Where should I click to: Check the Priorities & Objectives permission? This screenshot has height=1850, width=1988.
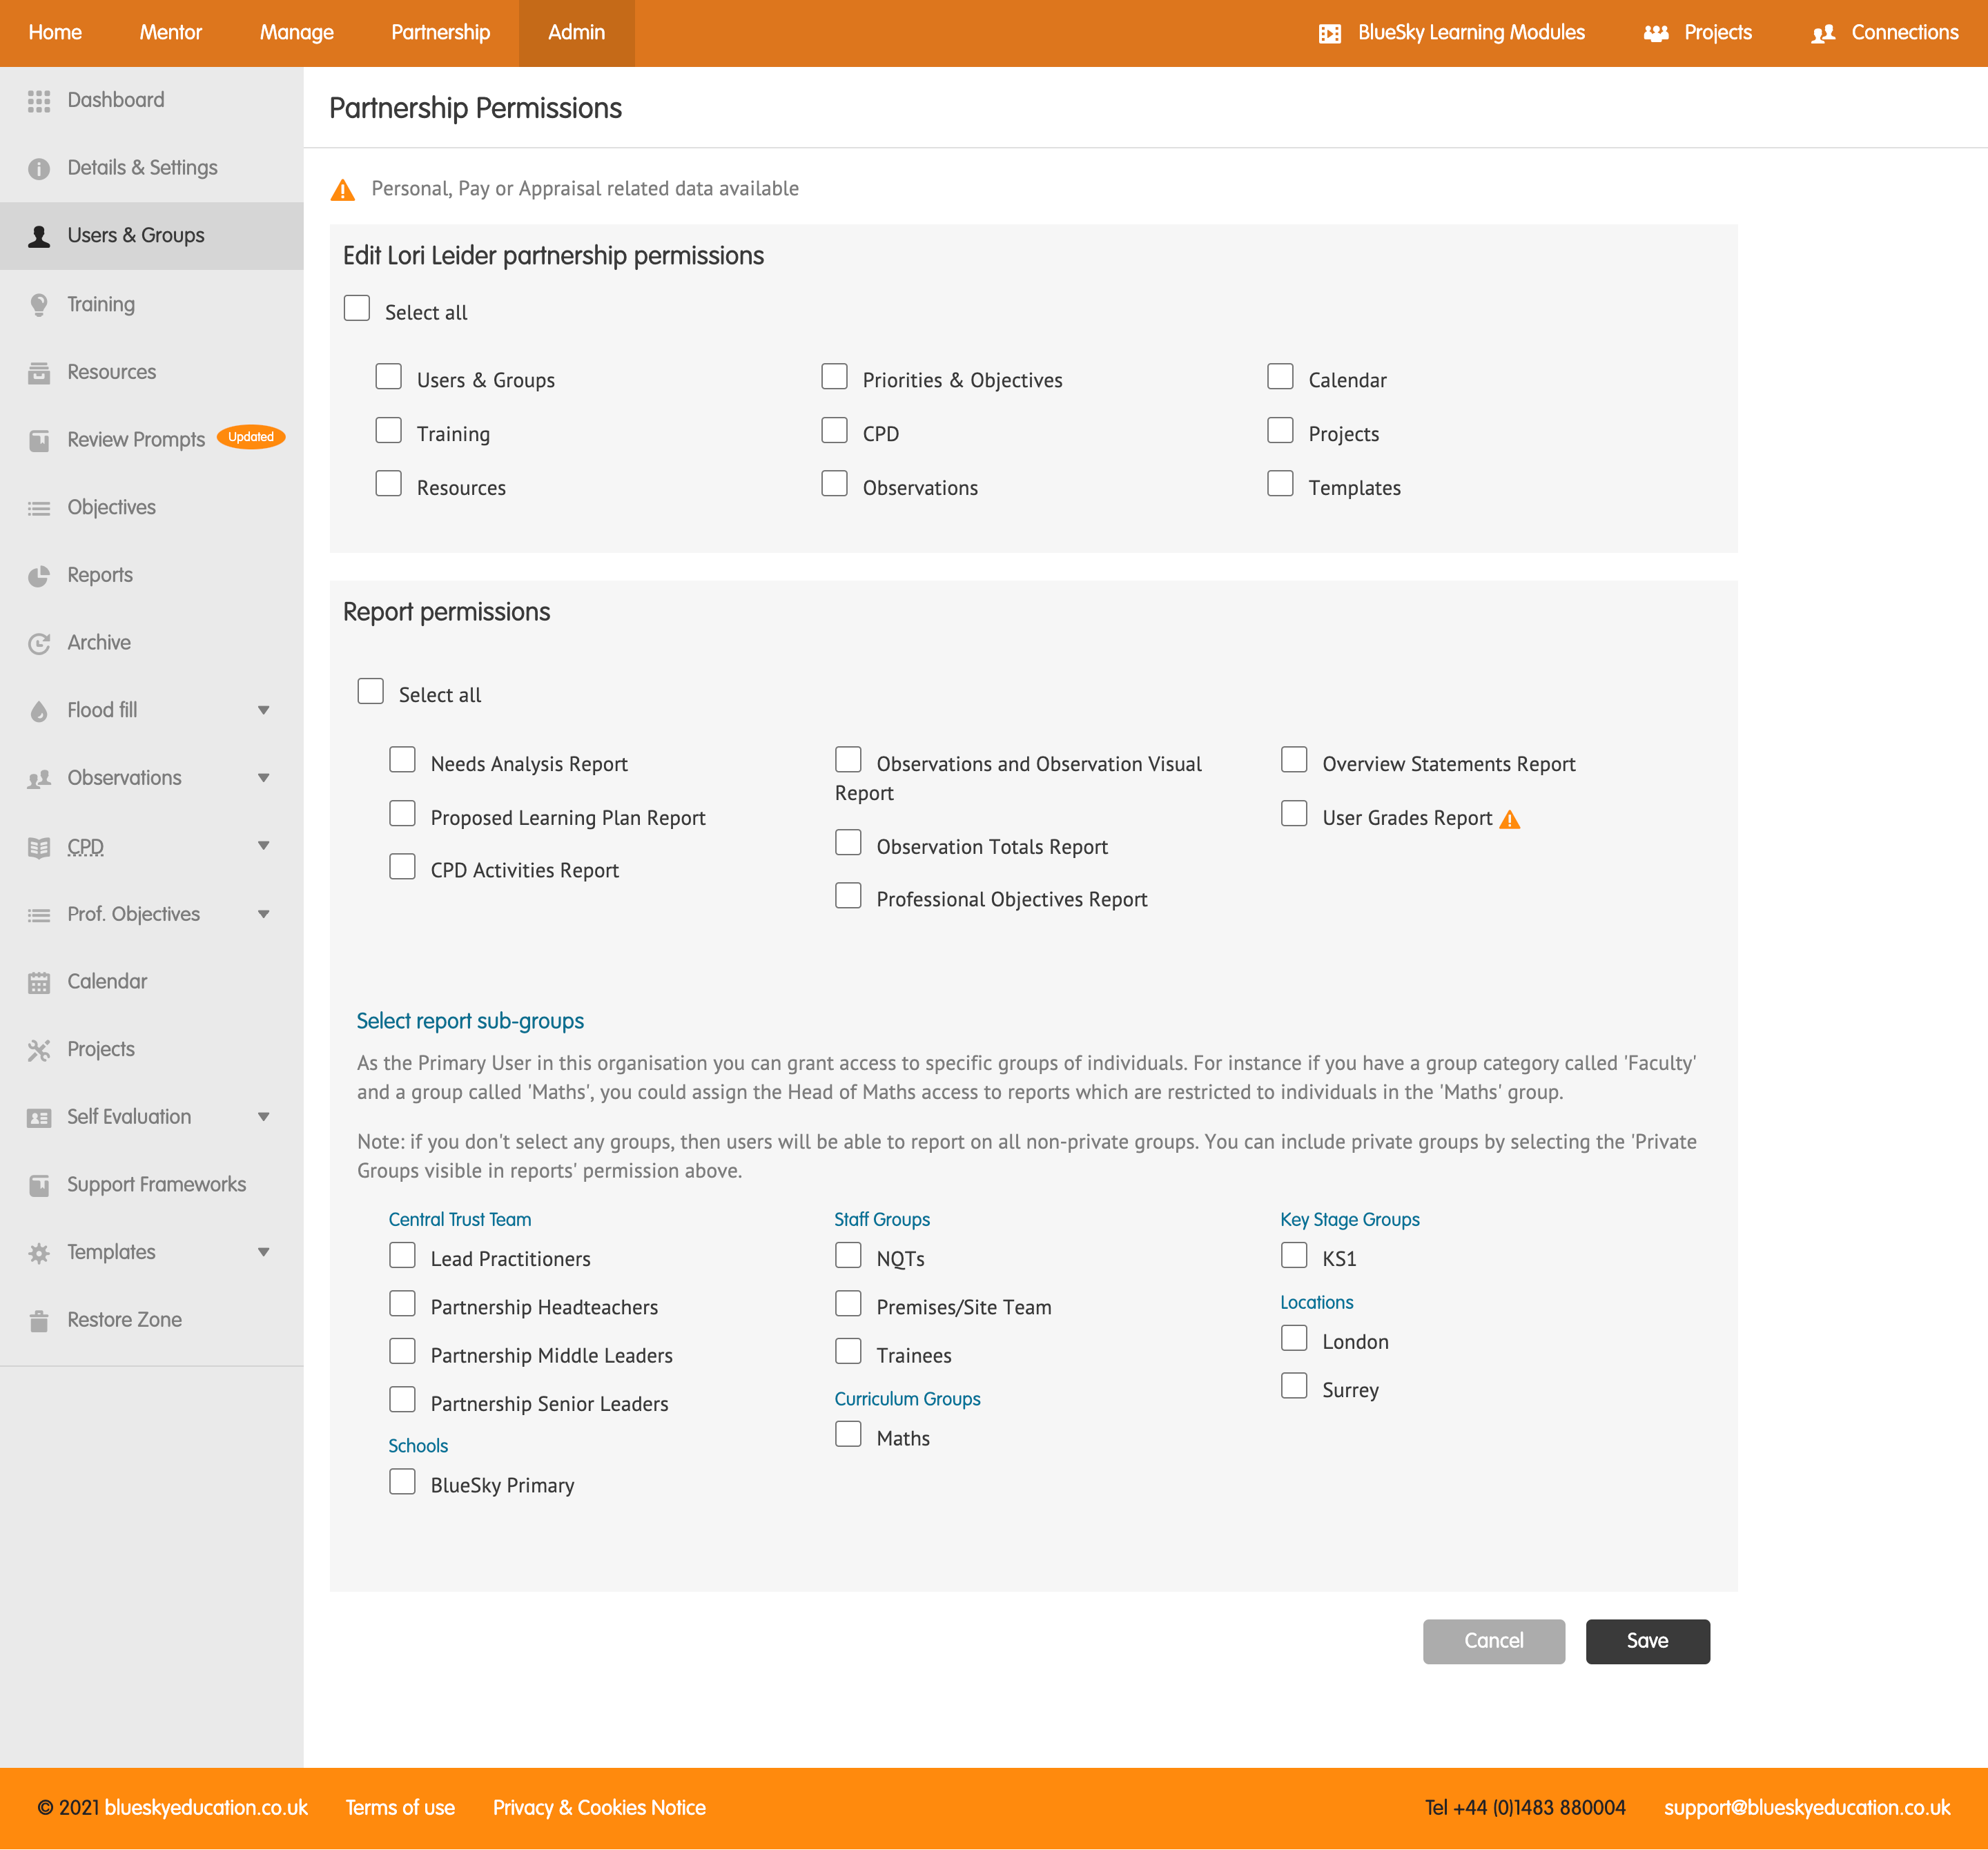click(835, 376)
